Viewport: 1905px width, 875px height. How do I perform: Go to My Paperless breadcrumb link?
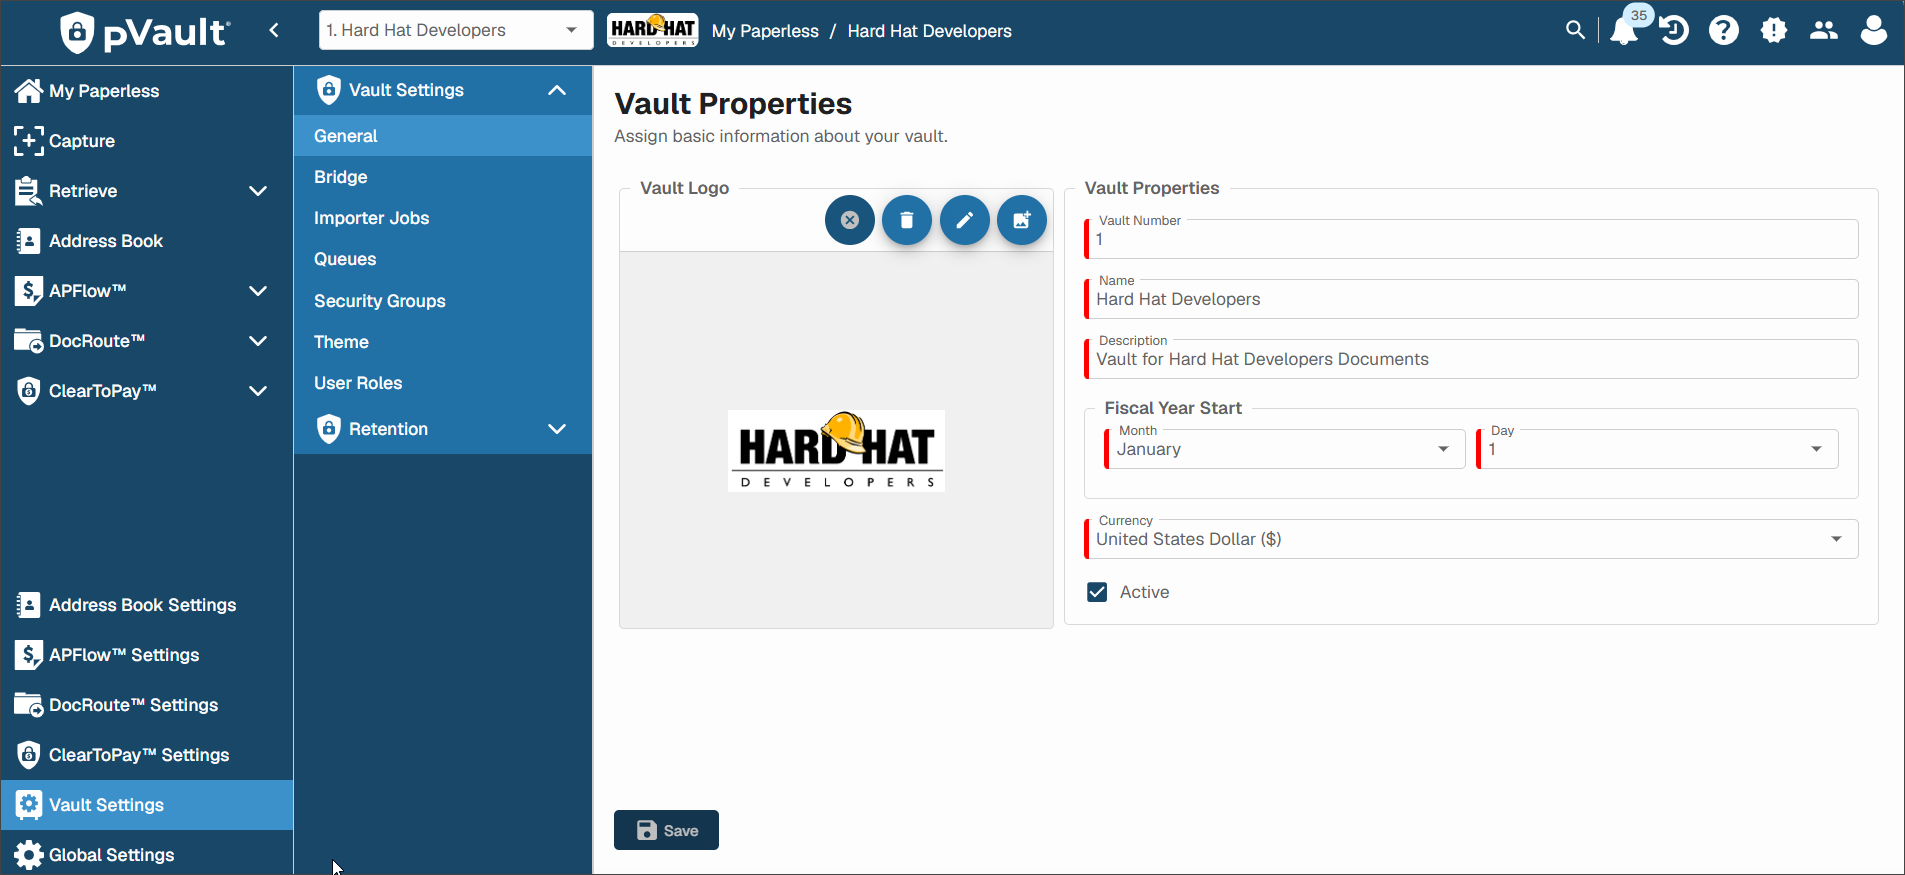coord(765,31)
